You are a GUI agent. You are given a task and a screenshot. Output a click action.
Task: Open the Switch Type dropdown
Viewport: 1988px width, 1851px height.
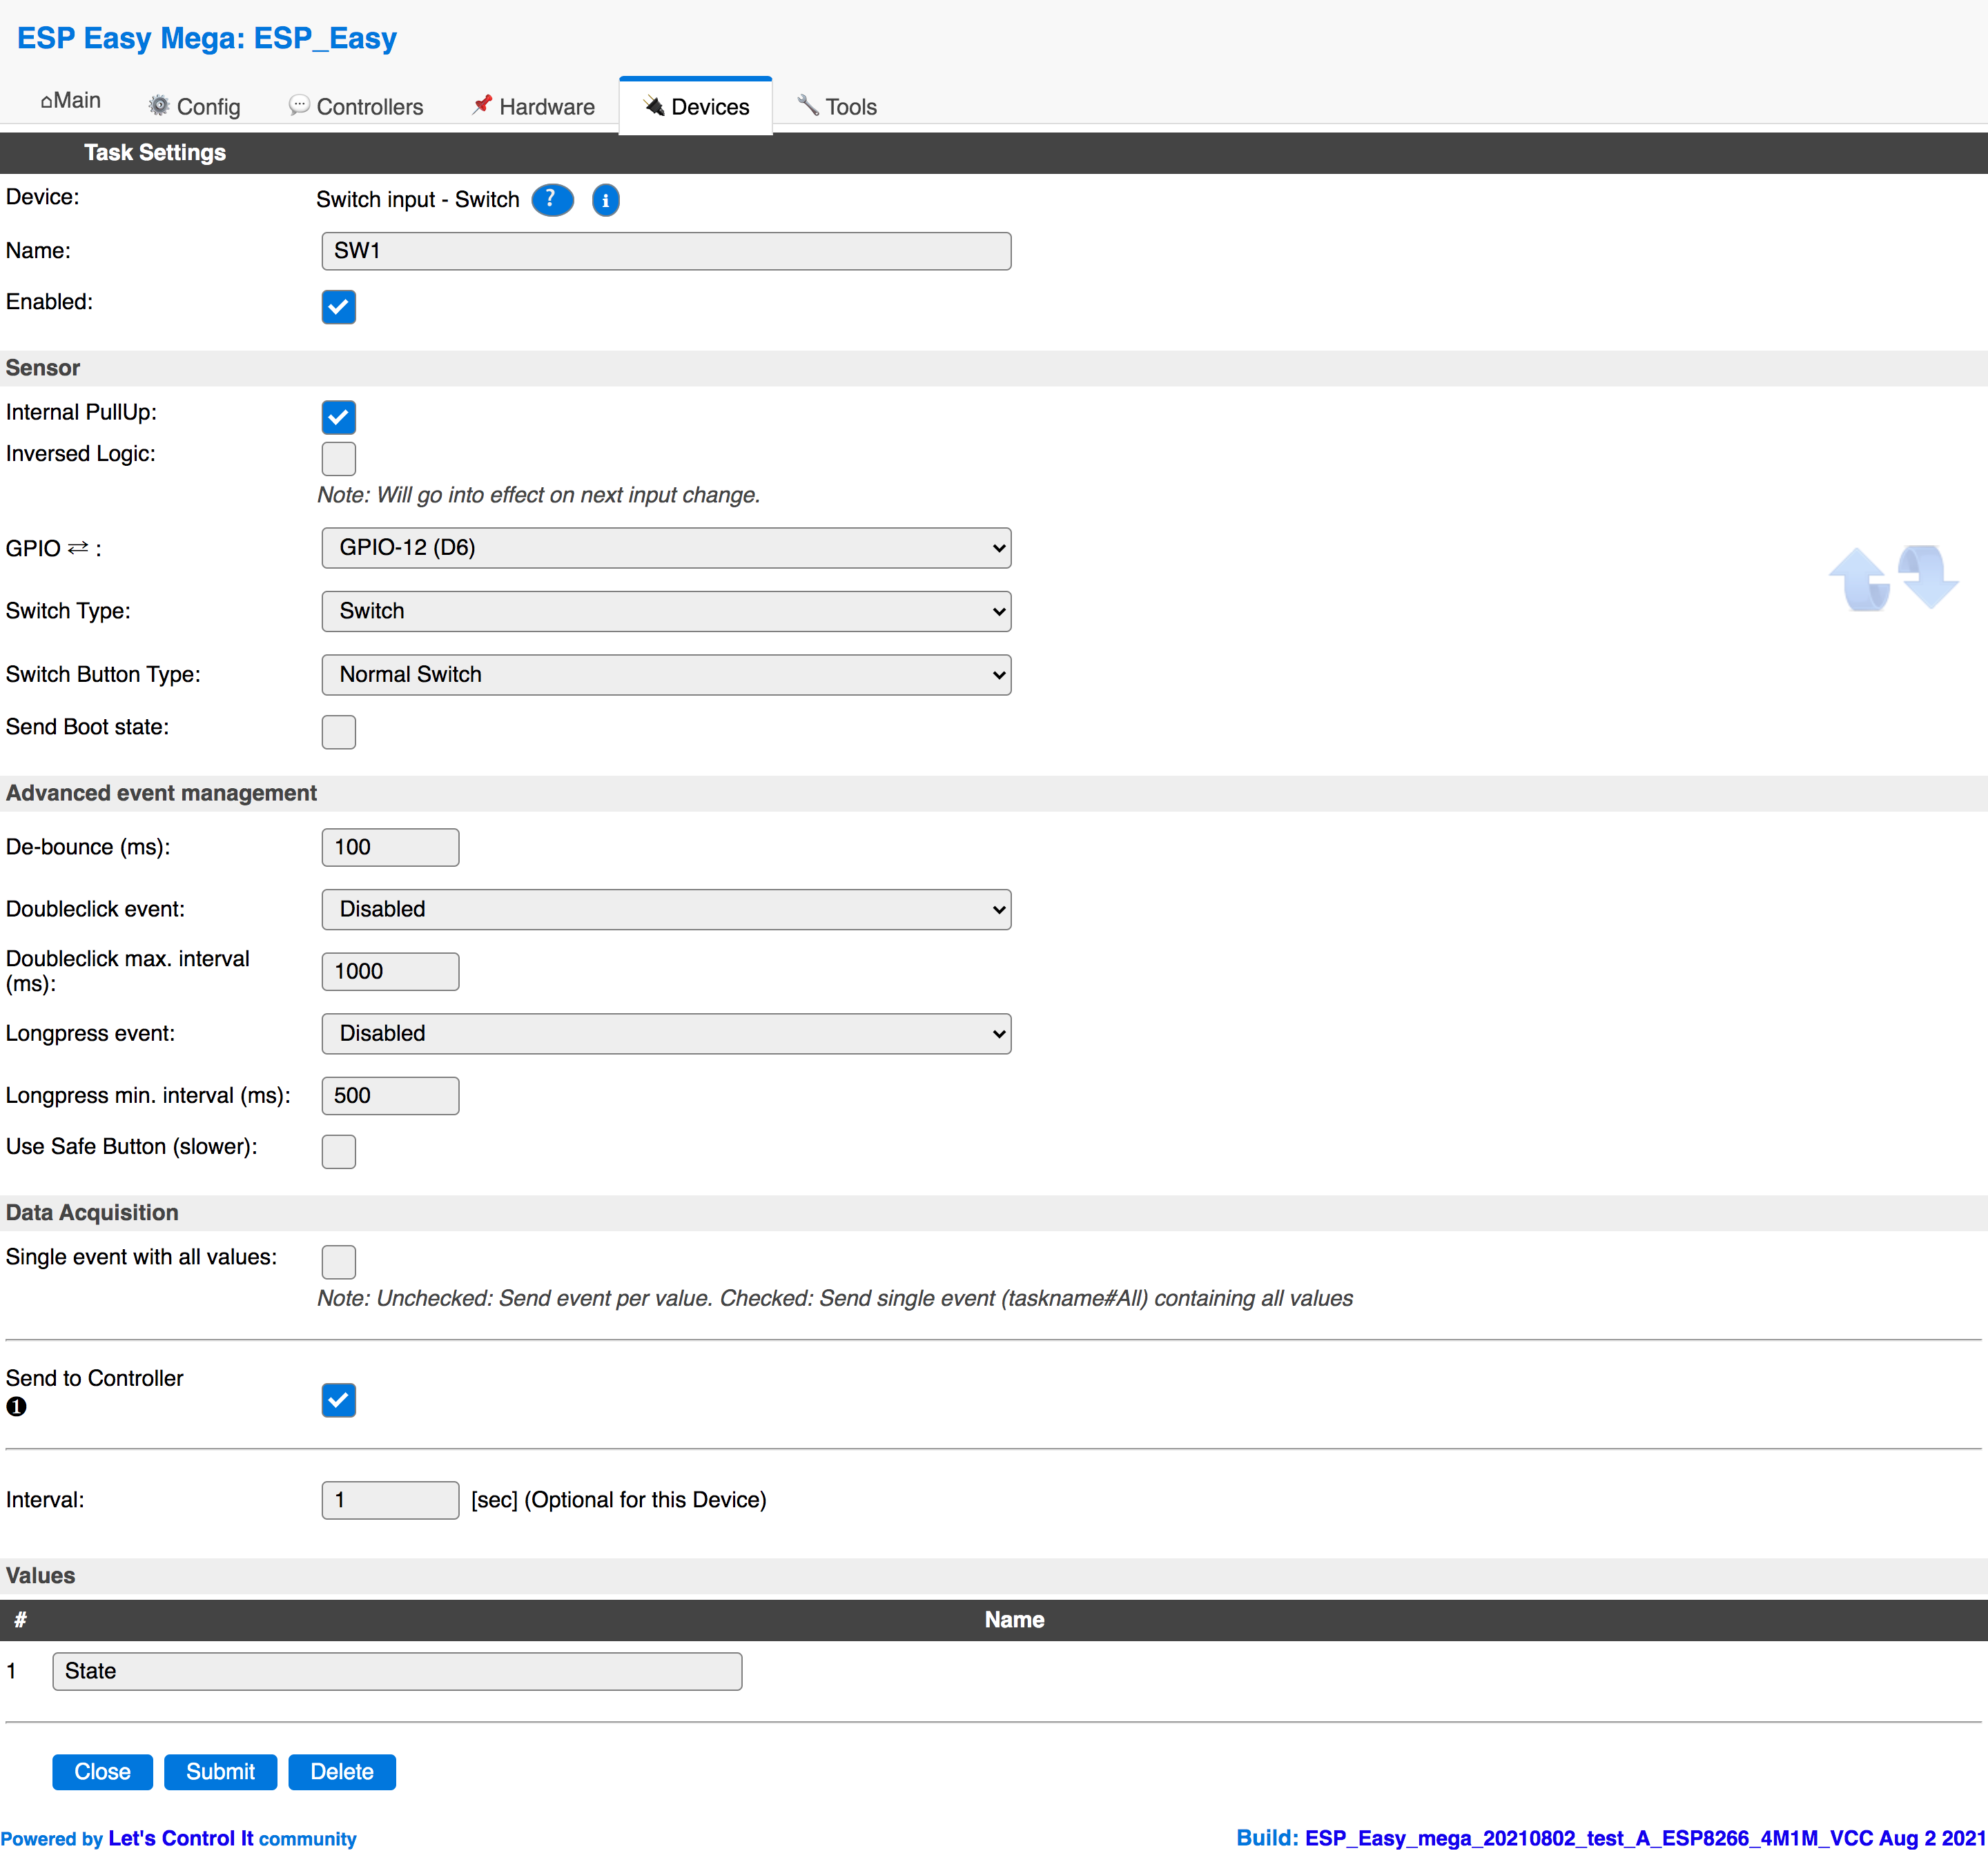click(666, 611)
